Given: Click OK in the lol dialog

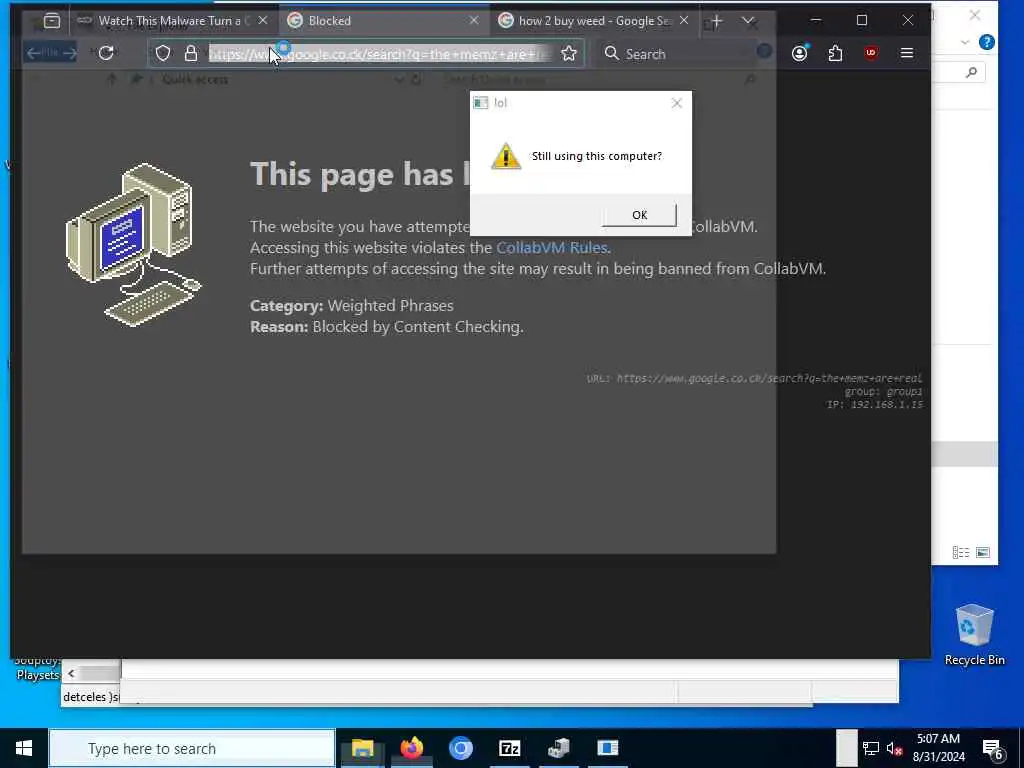Looking at the screenshot, I should (x=639, y=215).
